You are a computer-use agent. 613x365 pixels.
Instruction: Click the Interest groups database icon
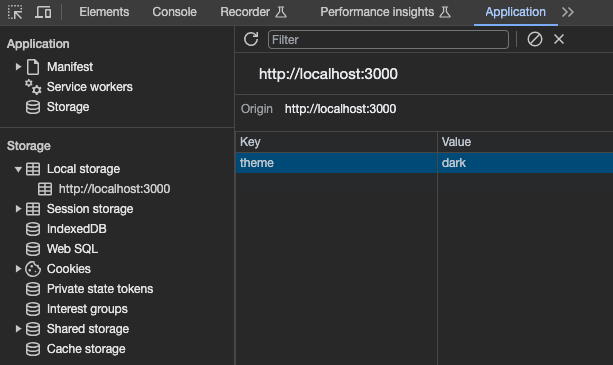pos(33,309)
